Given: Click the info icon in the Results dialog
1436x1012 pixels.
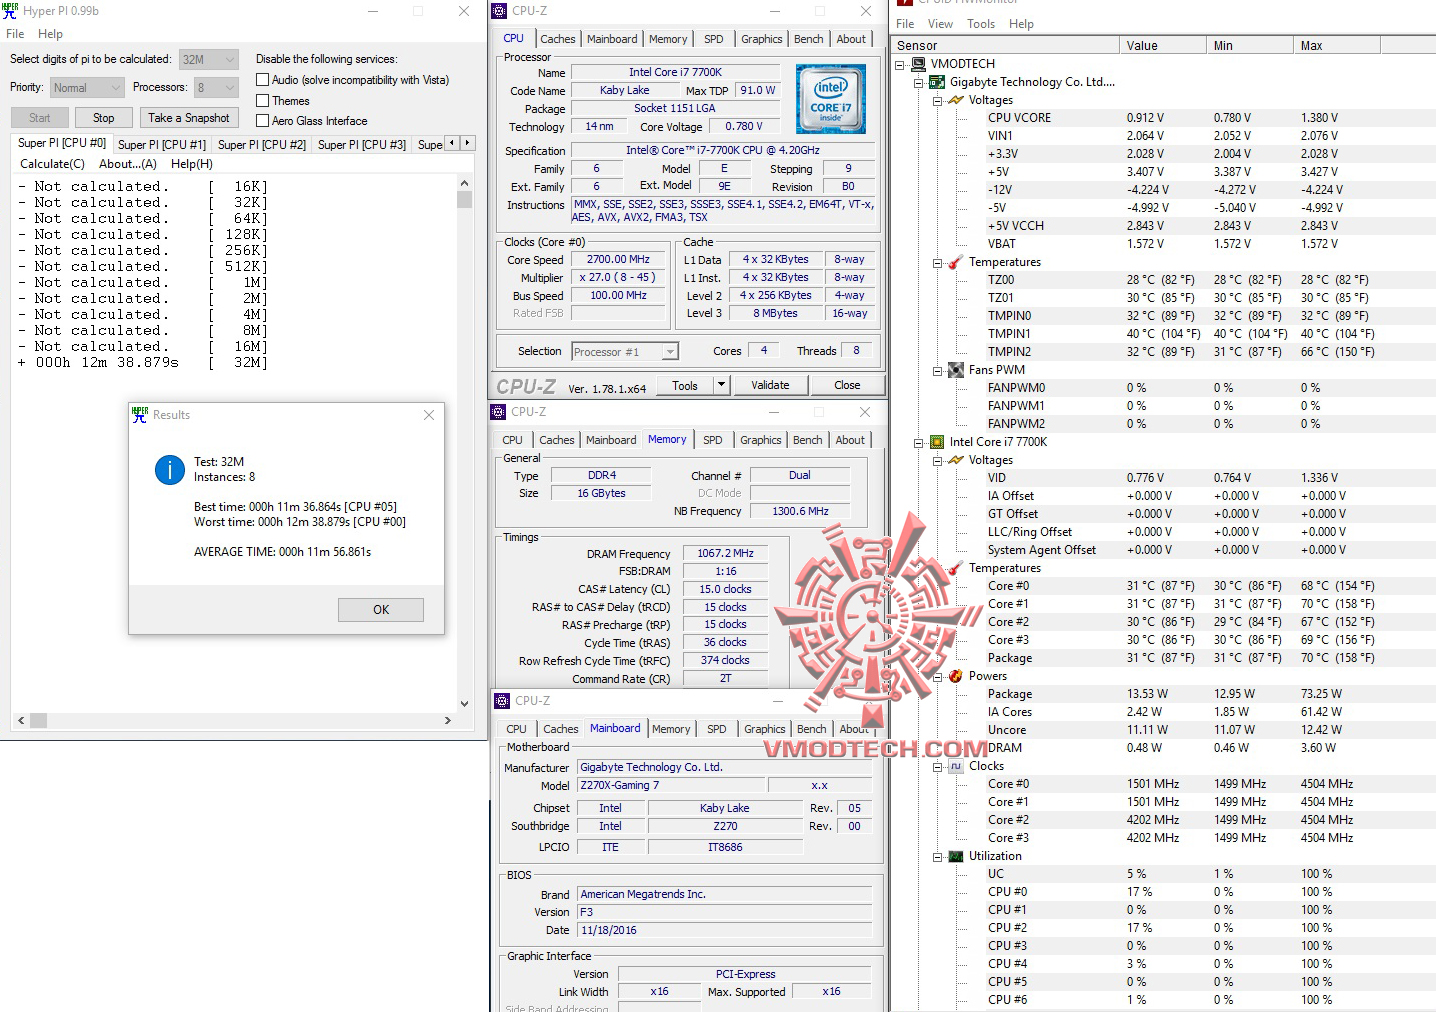Looking at the screenshot, I should tap(169, 470).
